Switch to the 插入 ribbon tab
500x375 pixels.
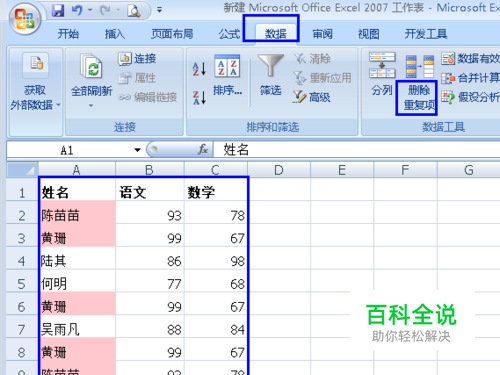point(115,34)
